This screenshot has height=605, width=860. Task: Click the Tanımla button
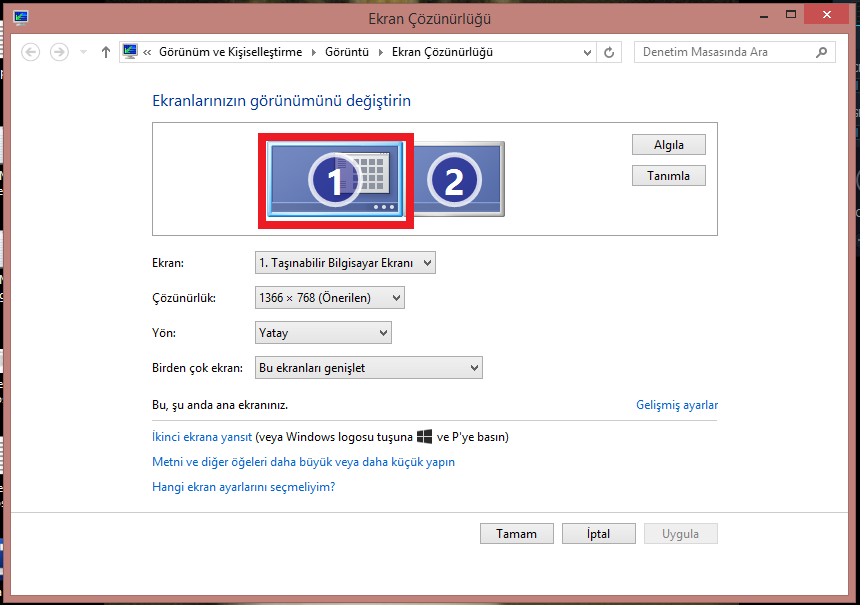(669, 176)
